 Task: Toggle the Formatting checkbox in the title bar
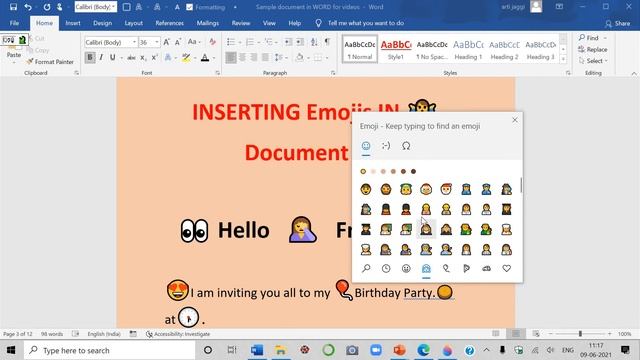point(189,7)
